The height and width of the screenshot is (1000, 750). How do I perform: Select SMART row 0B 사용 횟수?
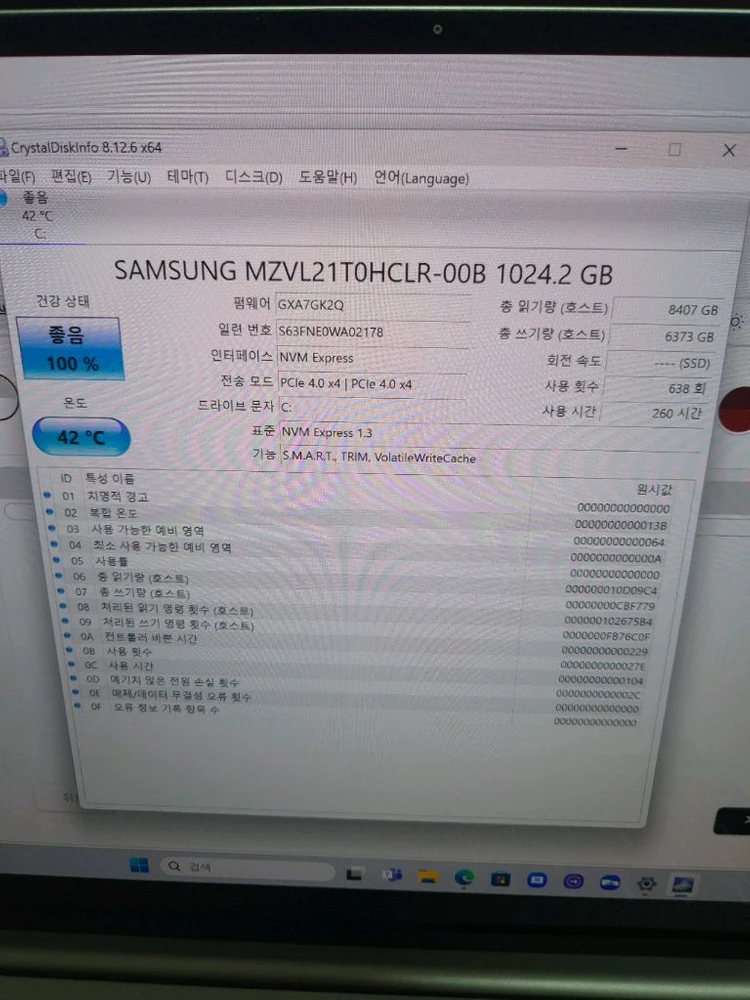tap(359, 657)
